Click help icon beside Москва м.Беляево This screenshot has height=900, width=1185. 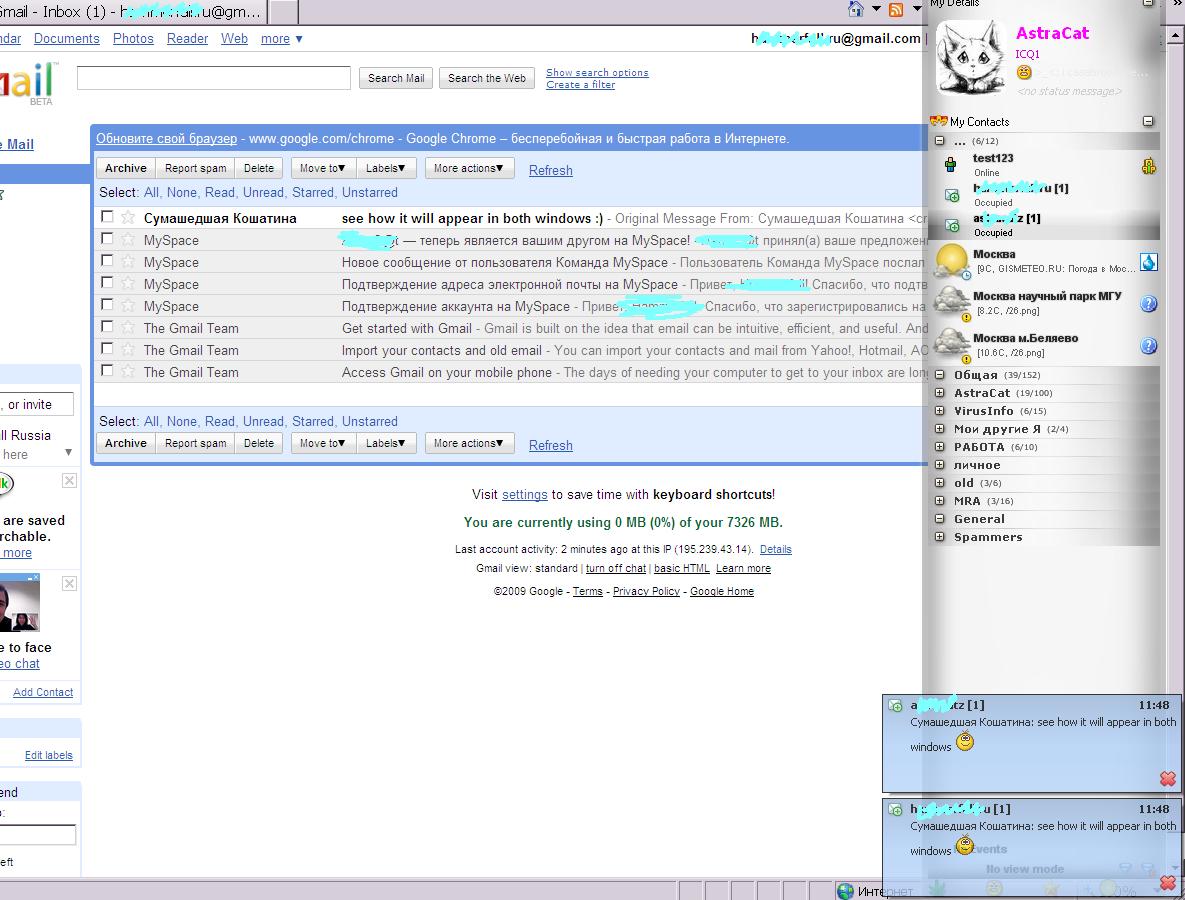(1149, 345)
